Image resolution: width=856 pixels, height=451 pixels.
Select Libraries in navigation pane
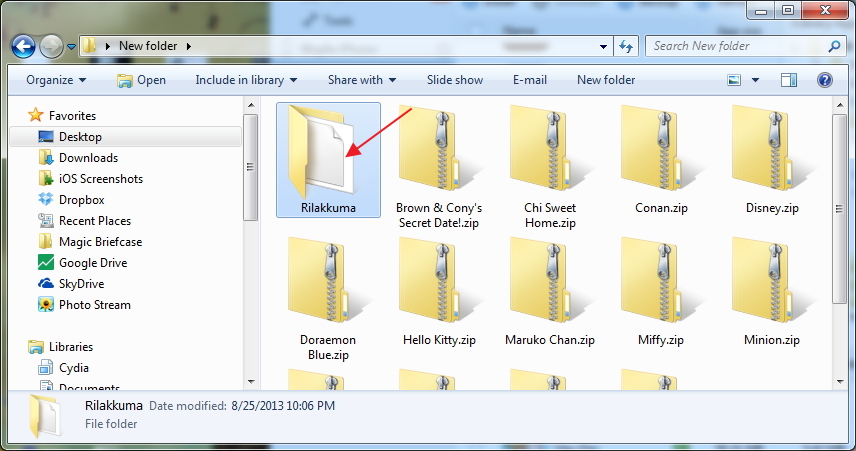(x=71, y=347)
